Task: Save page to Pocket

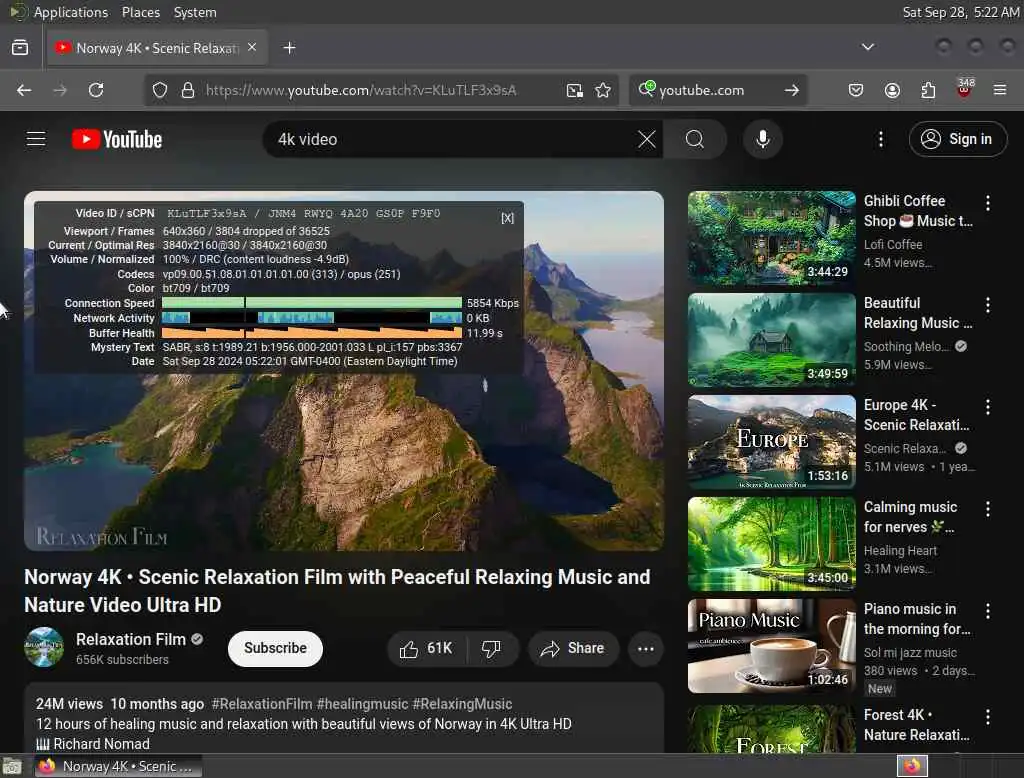Action: pos(856,90)
